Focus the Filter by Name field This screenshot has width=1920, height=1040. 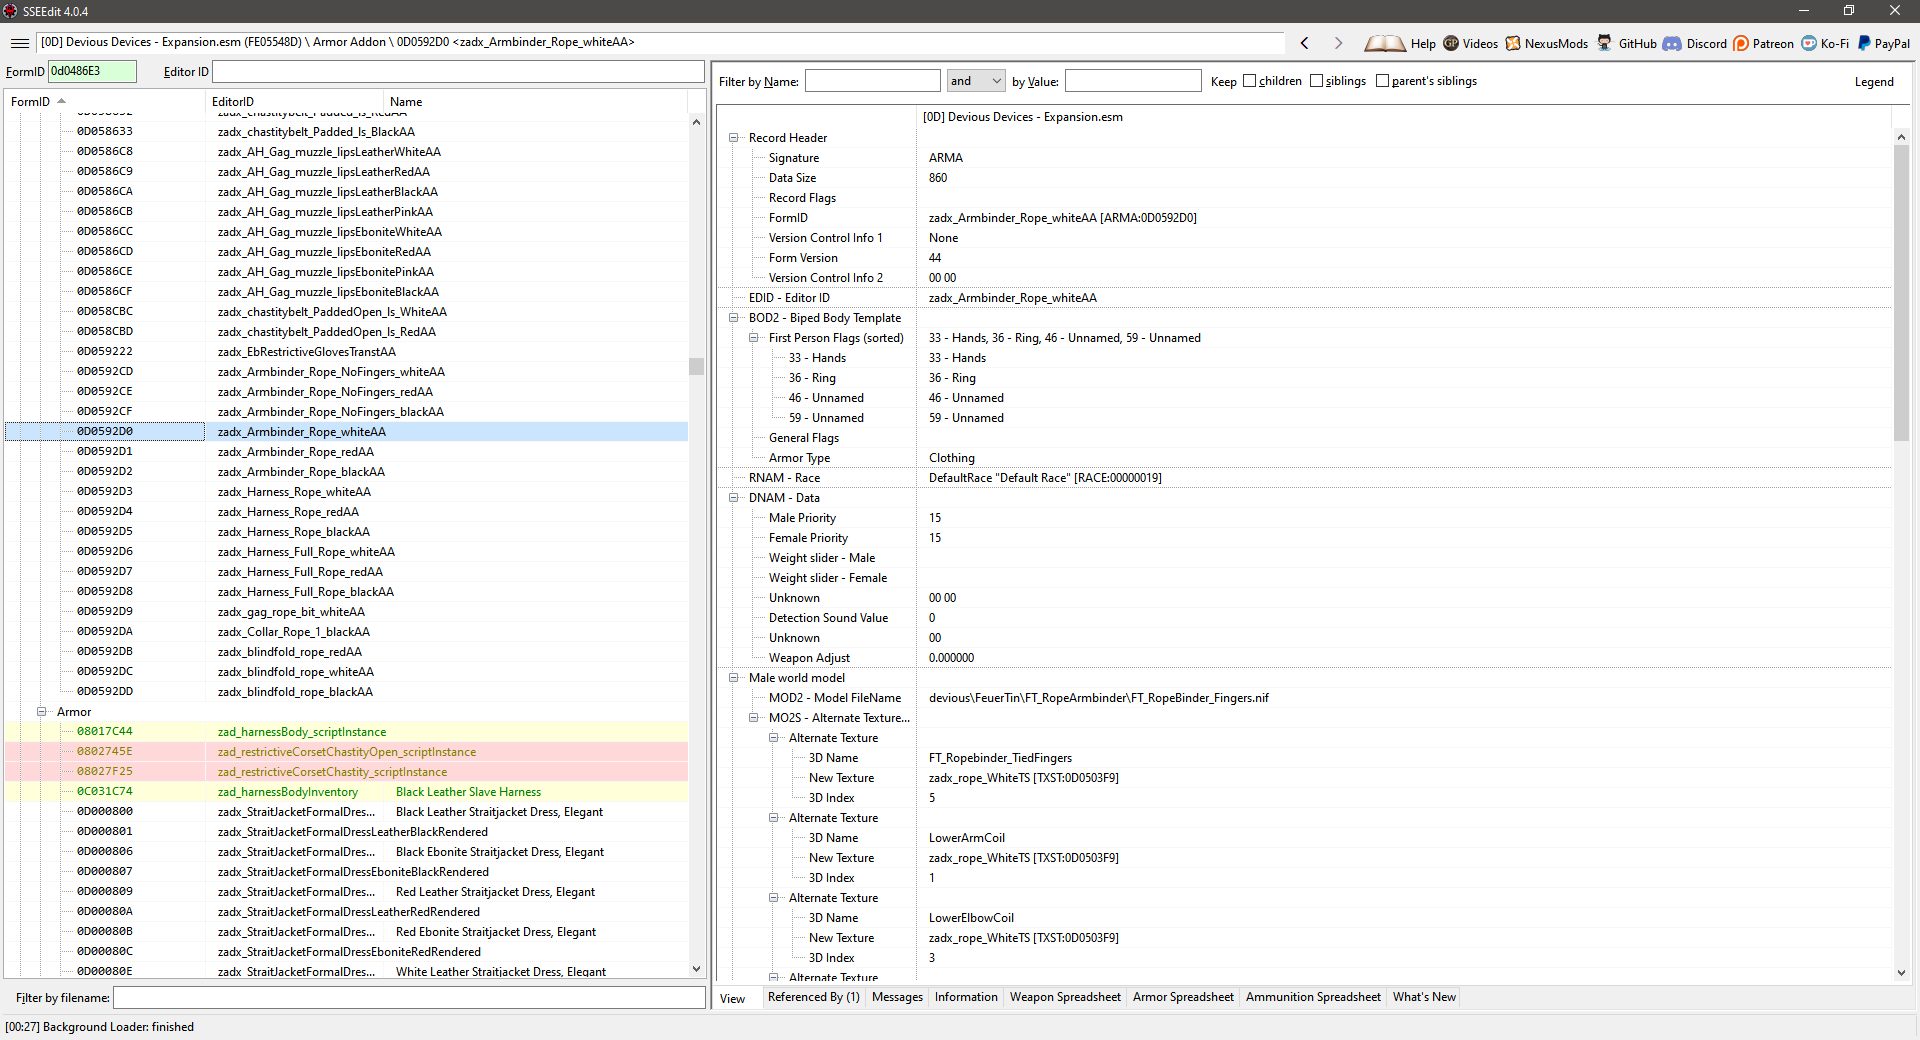pyautogui.click(x=873, y=81)
